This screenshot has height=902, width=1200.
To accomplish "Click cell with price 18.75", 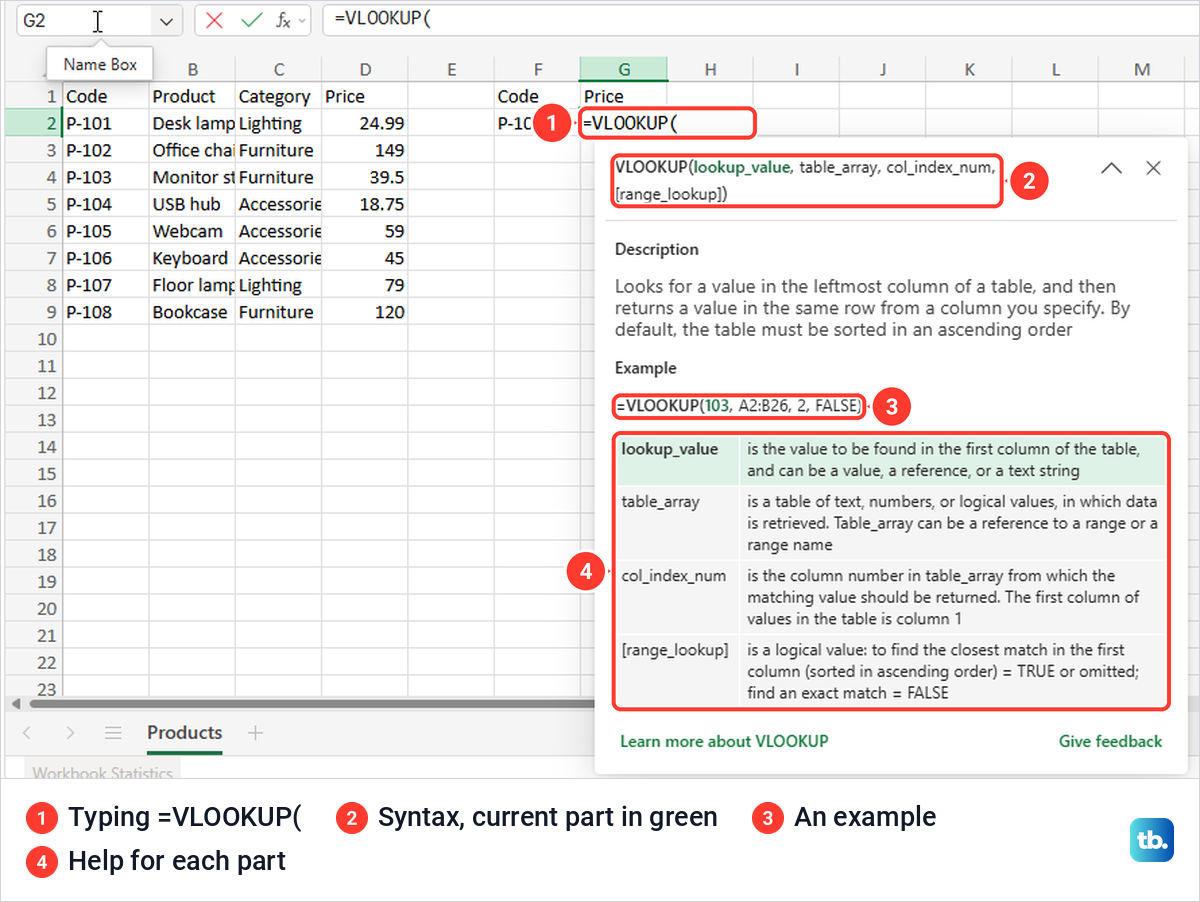I will 365,204.
